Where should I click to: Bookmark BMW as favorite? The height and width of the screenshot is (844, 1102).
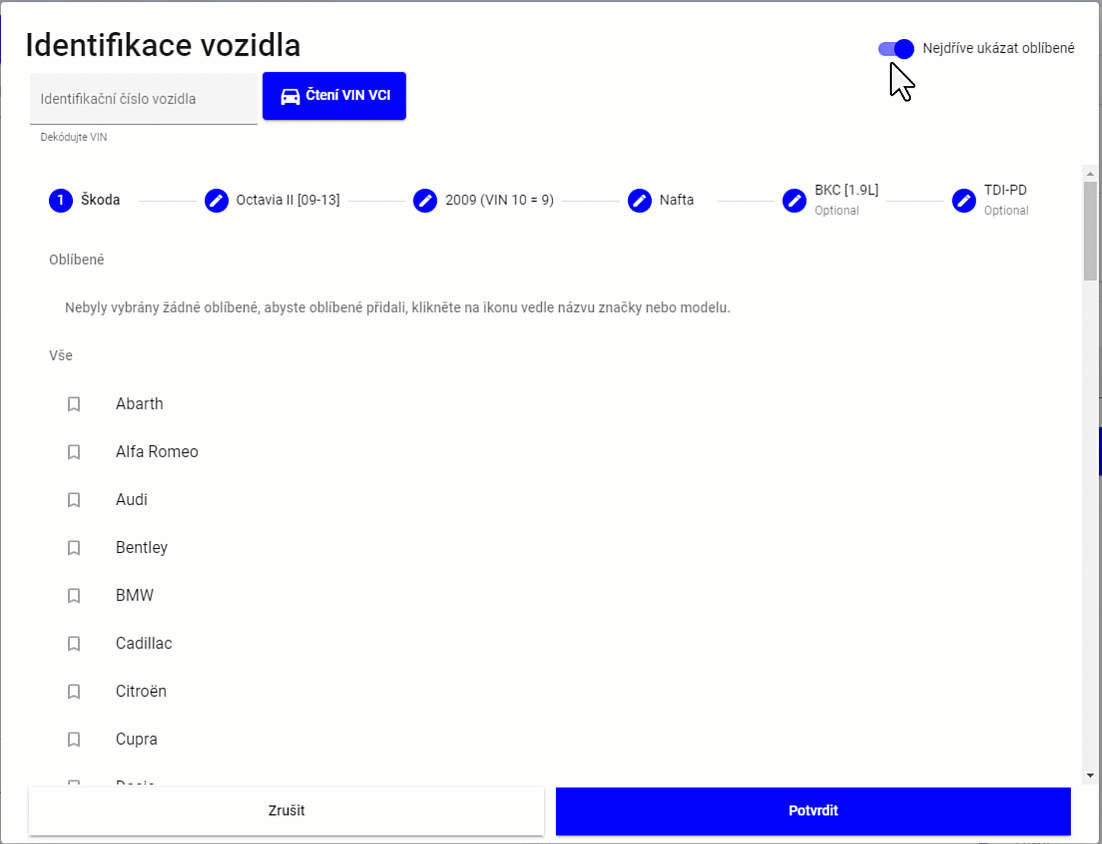pos(74,596)
